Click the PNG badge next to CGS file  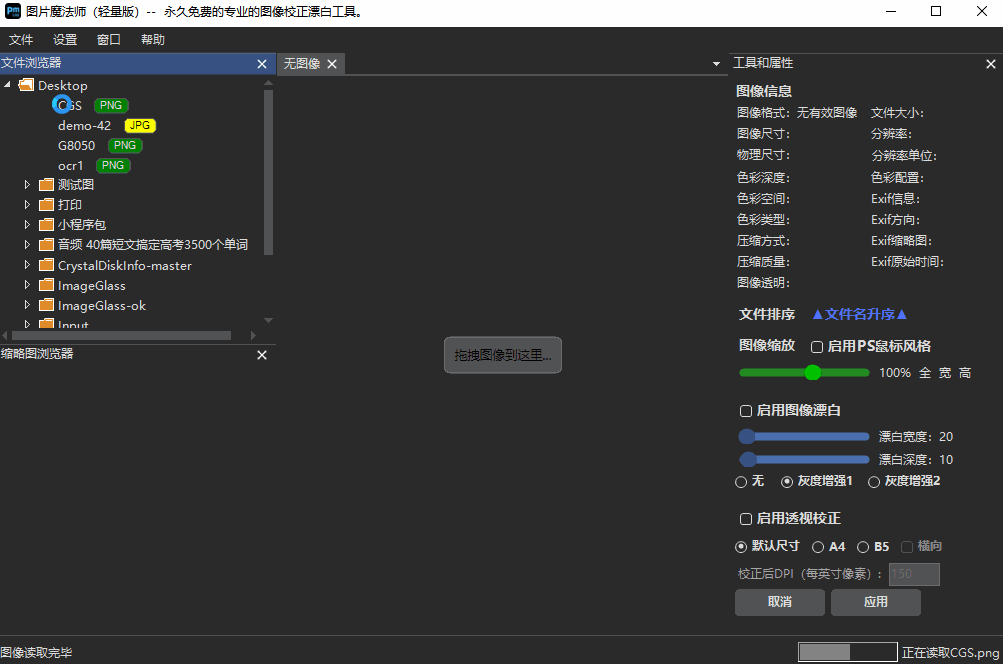110,105
